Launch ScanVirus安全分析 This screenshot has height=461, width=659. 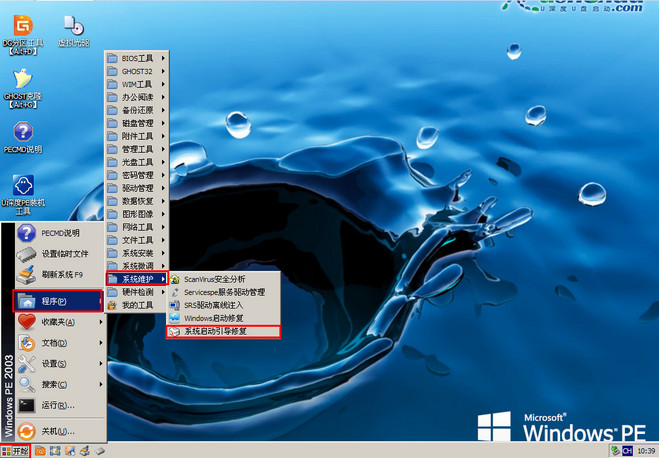(224, 279)
